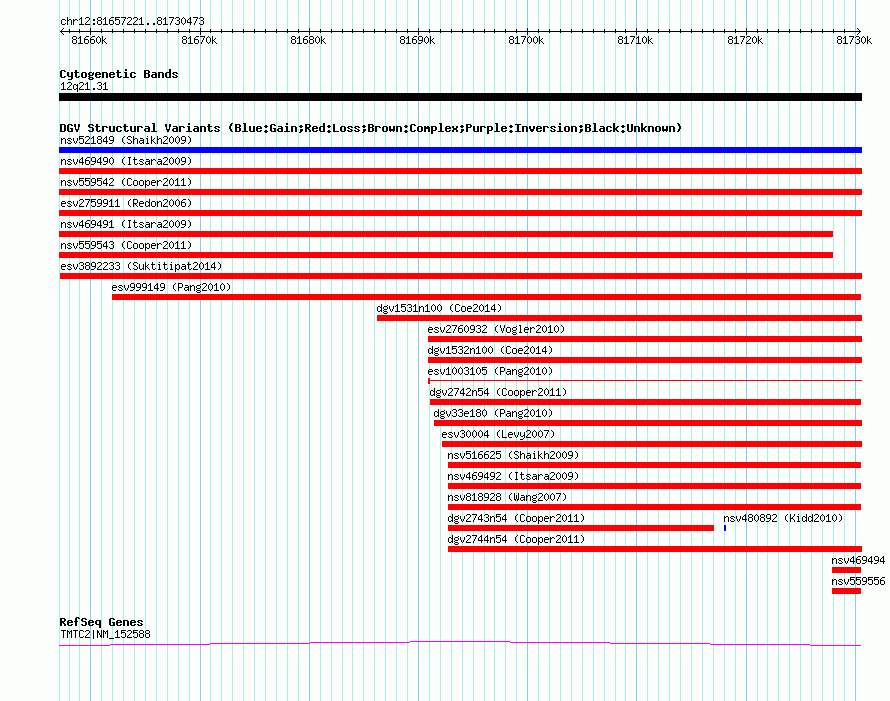Image resolution: width=890 pixels, height=701 pixels.
Task: Click dgv33e180 (Pang2010) label
Action: click(493, 413)
